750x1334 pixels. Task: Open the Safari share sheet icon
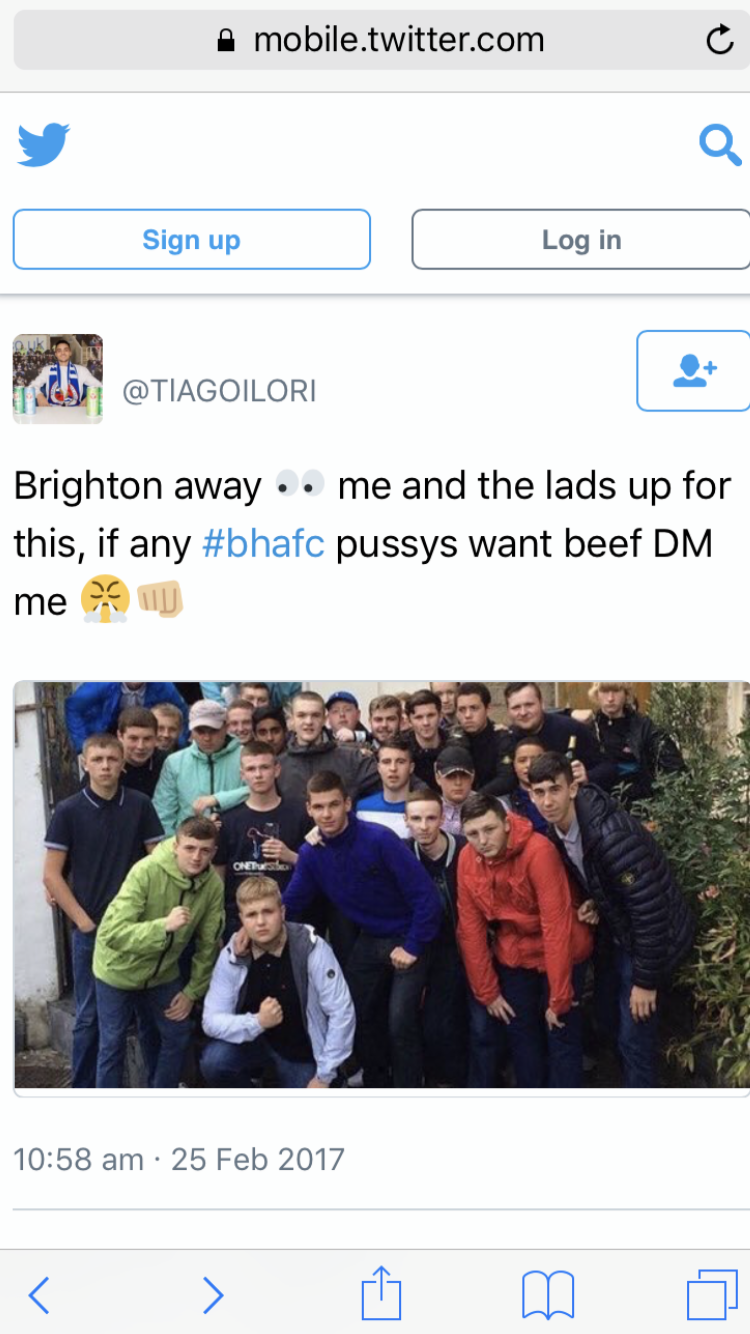(x=381, y=1292)
